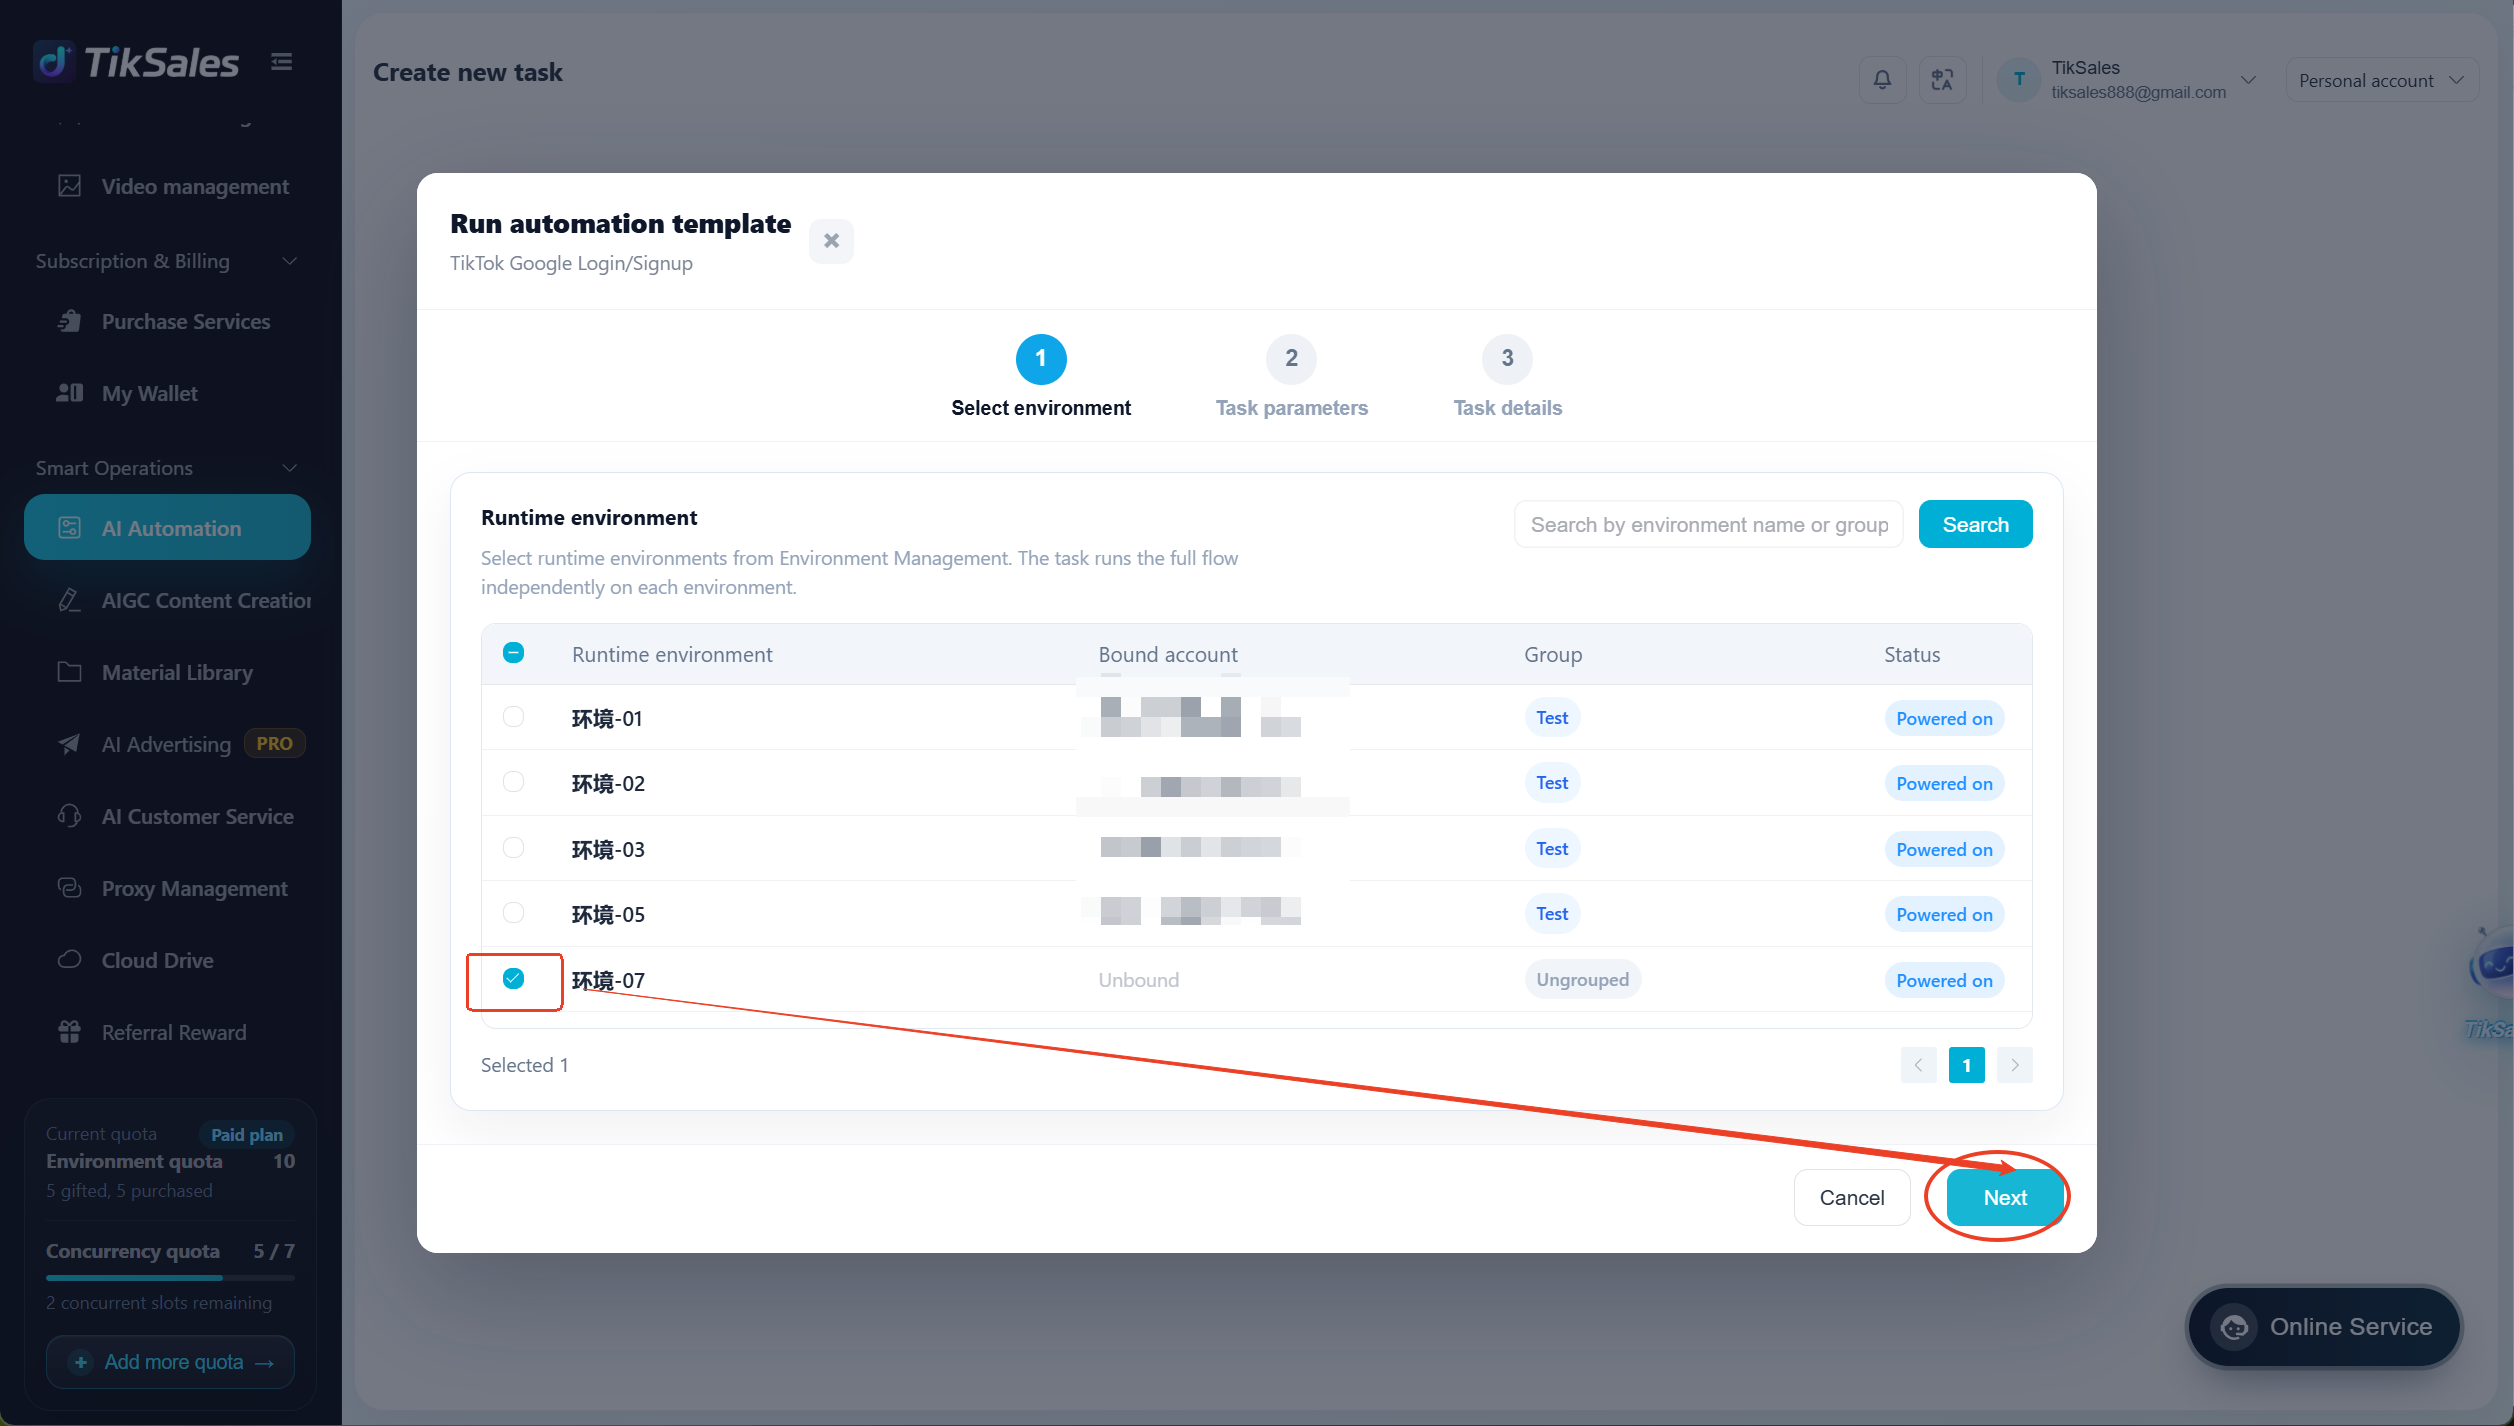
Task: Click the Next button
Action: 2005,1197
